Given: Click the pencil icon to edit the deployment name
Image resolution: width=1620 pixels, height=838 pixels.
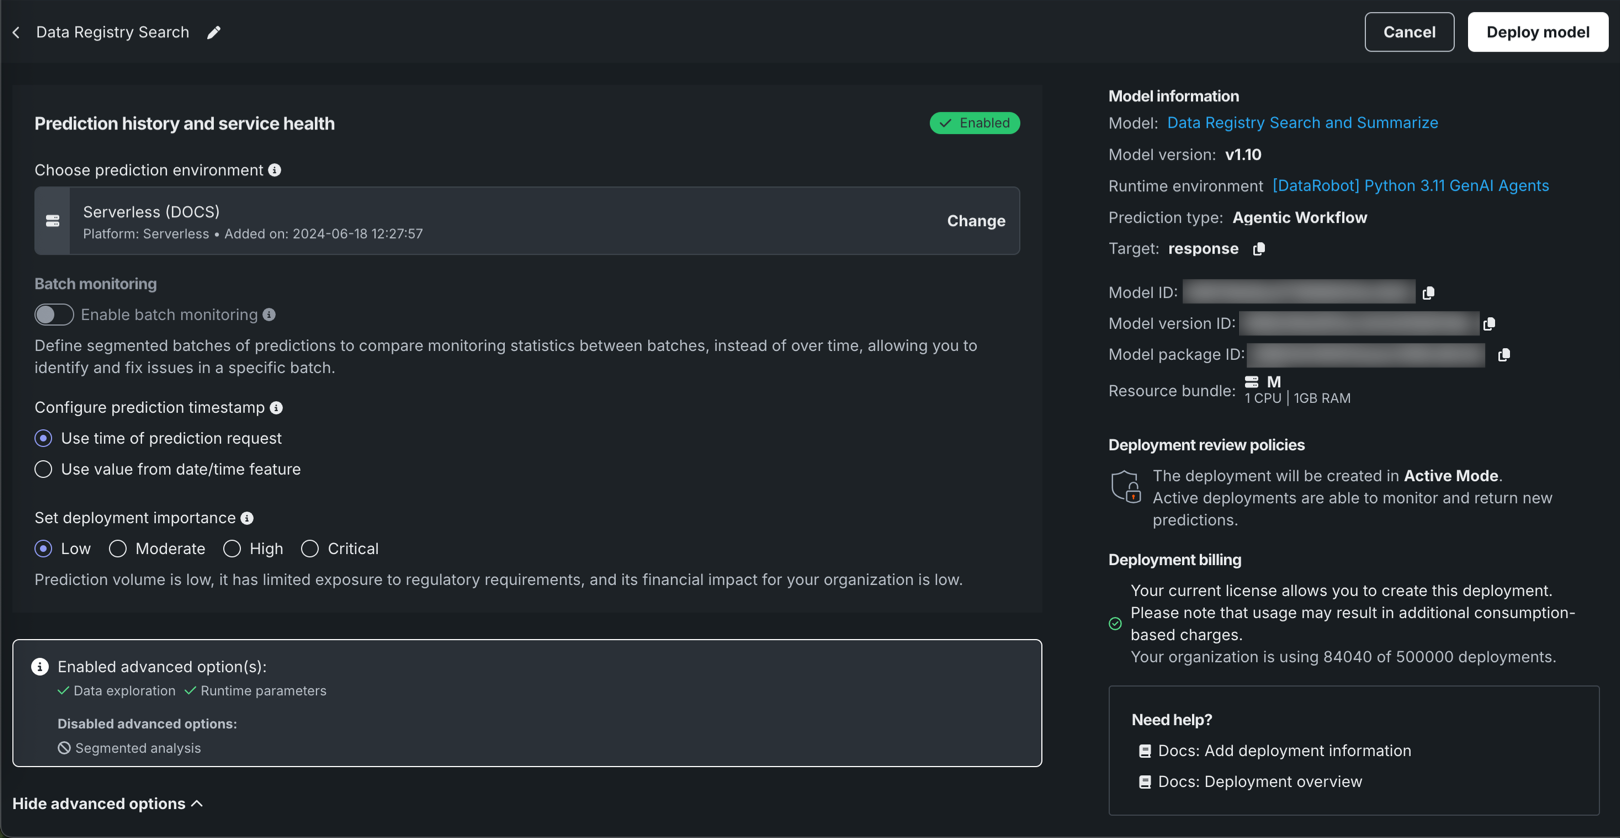Looking at the screenshot, I should 214,32.
